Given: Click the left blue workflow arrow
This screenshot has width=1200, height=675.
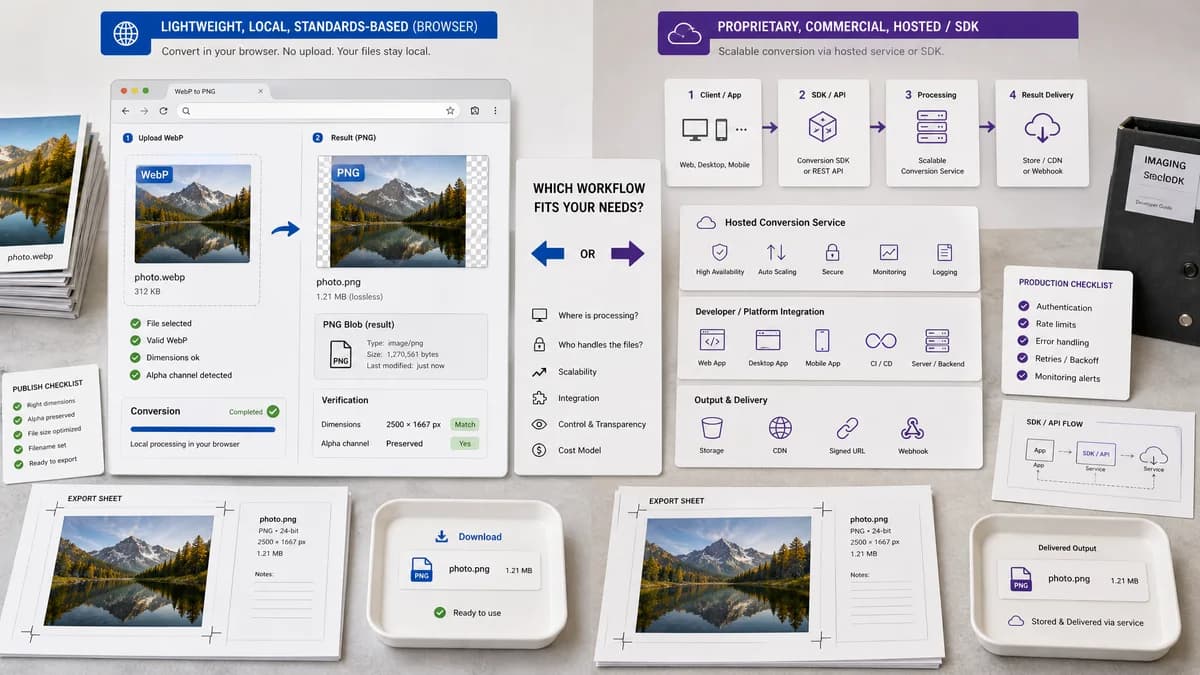Looking at the screenshot, I should 547,253.
